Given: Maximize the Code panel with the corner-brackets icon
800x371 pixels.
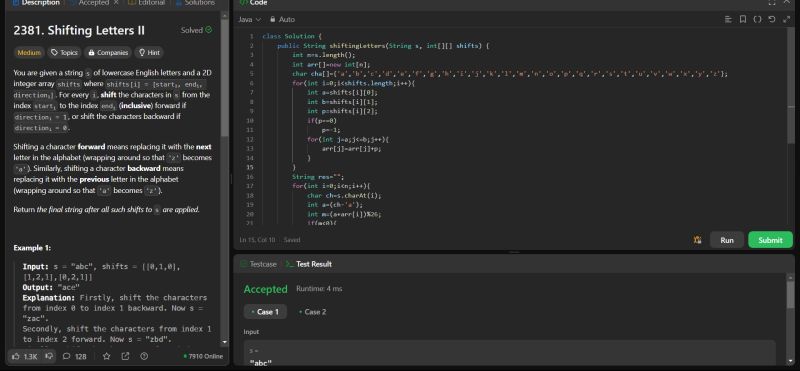Looking at the screenshot, I should pyautogui.click(x=772, y=3).
